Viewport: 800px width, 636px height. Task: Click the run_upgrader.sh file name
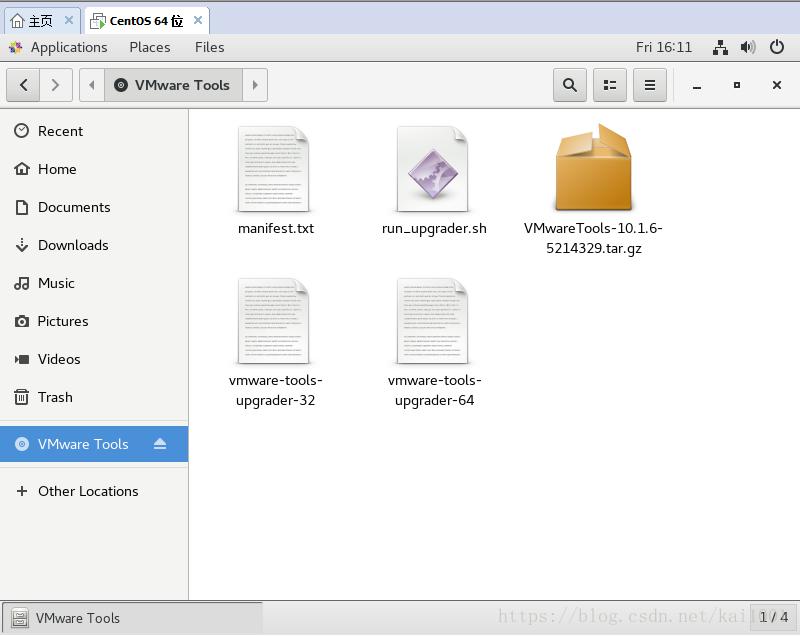point(434,228)
